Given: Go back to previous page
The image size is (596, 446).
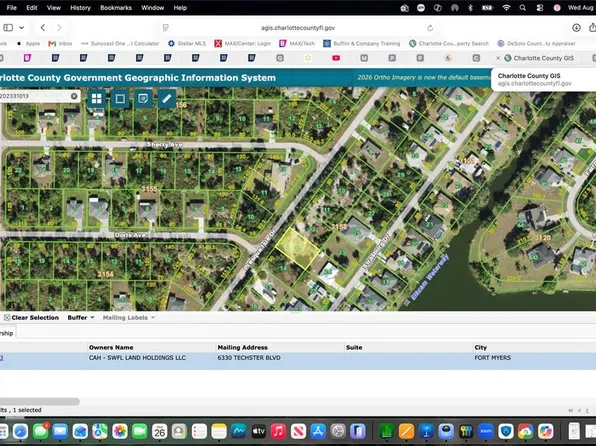Looking at the screenshot, I should point(43,27).
